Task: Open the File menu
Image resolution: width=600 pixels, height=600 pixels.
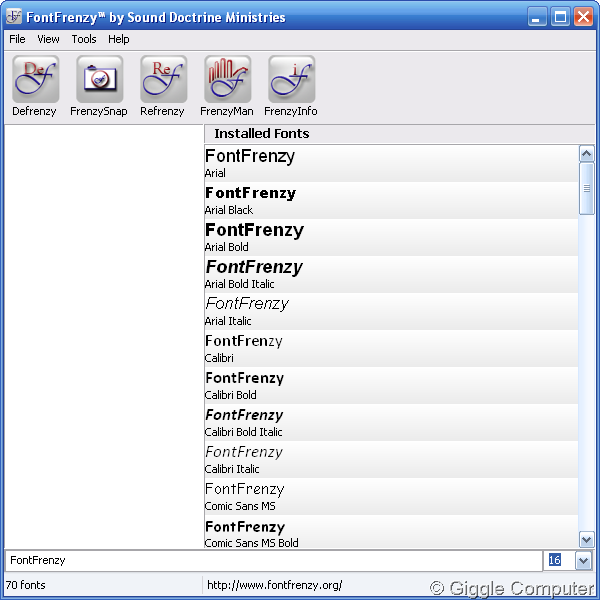Action: point(17,39)
